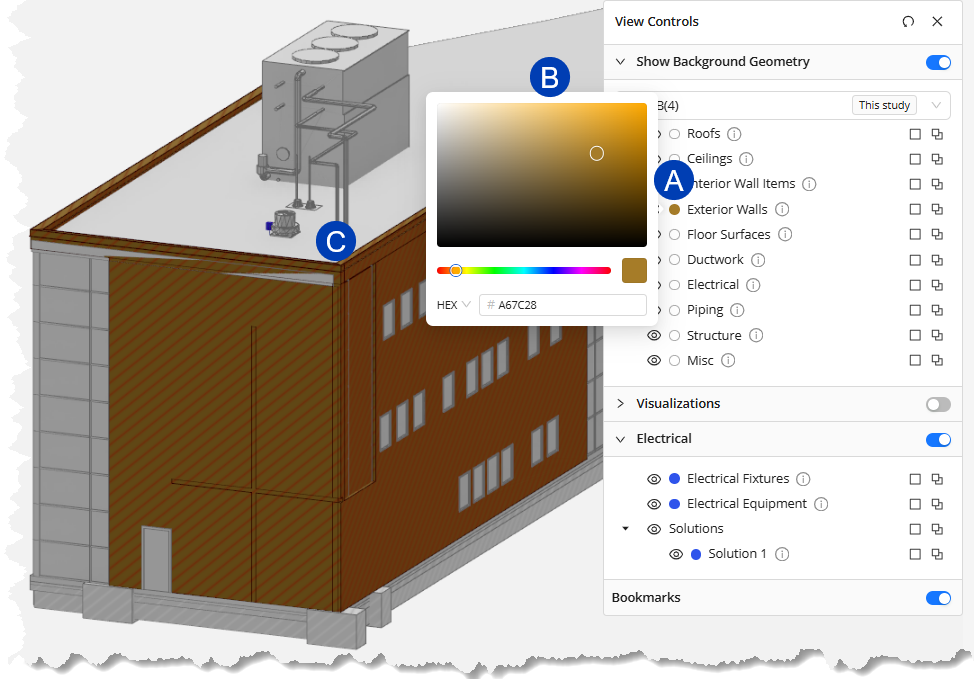Click Solution 1 blue color dot
This screenshot has height=679, width=974.
tap(696, 554)
